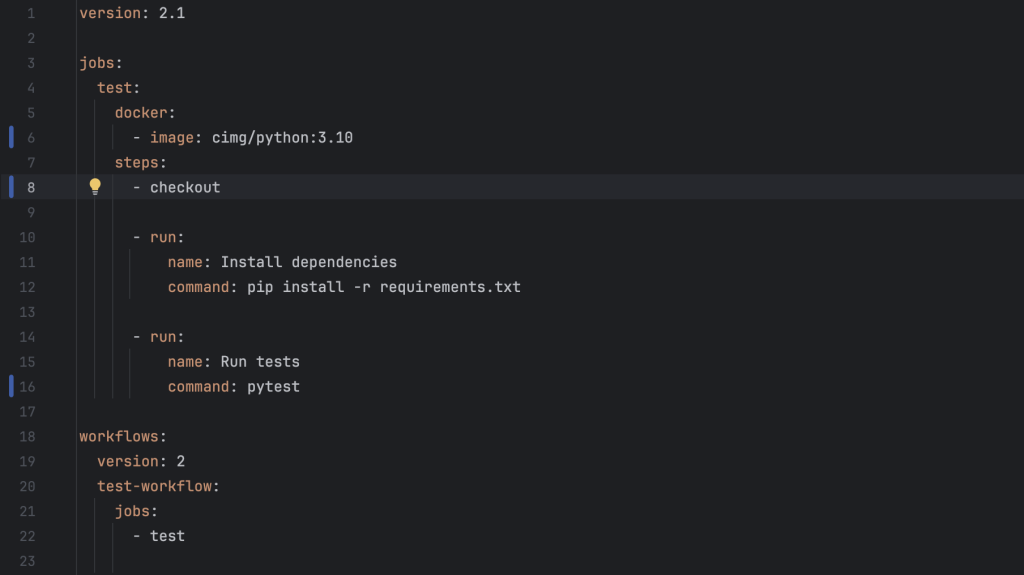Click the 'docker' key under test job
This screenshot has height=575, width=1024.
pyautogui.click(x=141, y=112)
